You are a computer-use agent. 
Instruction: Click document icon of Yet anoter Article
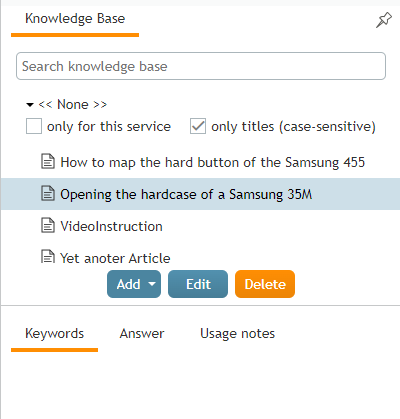pos(48,256)
